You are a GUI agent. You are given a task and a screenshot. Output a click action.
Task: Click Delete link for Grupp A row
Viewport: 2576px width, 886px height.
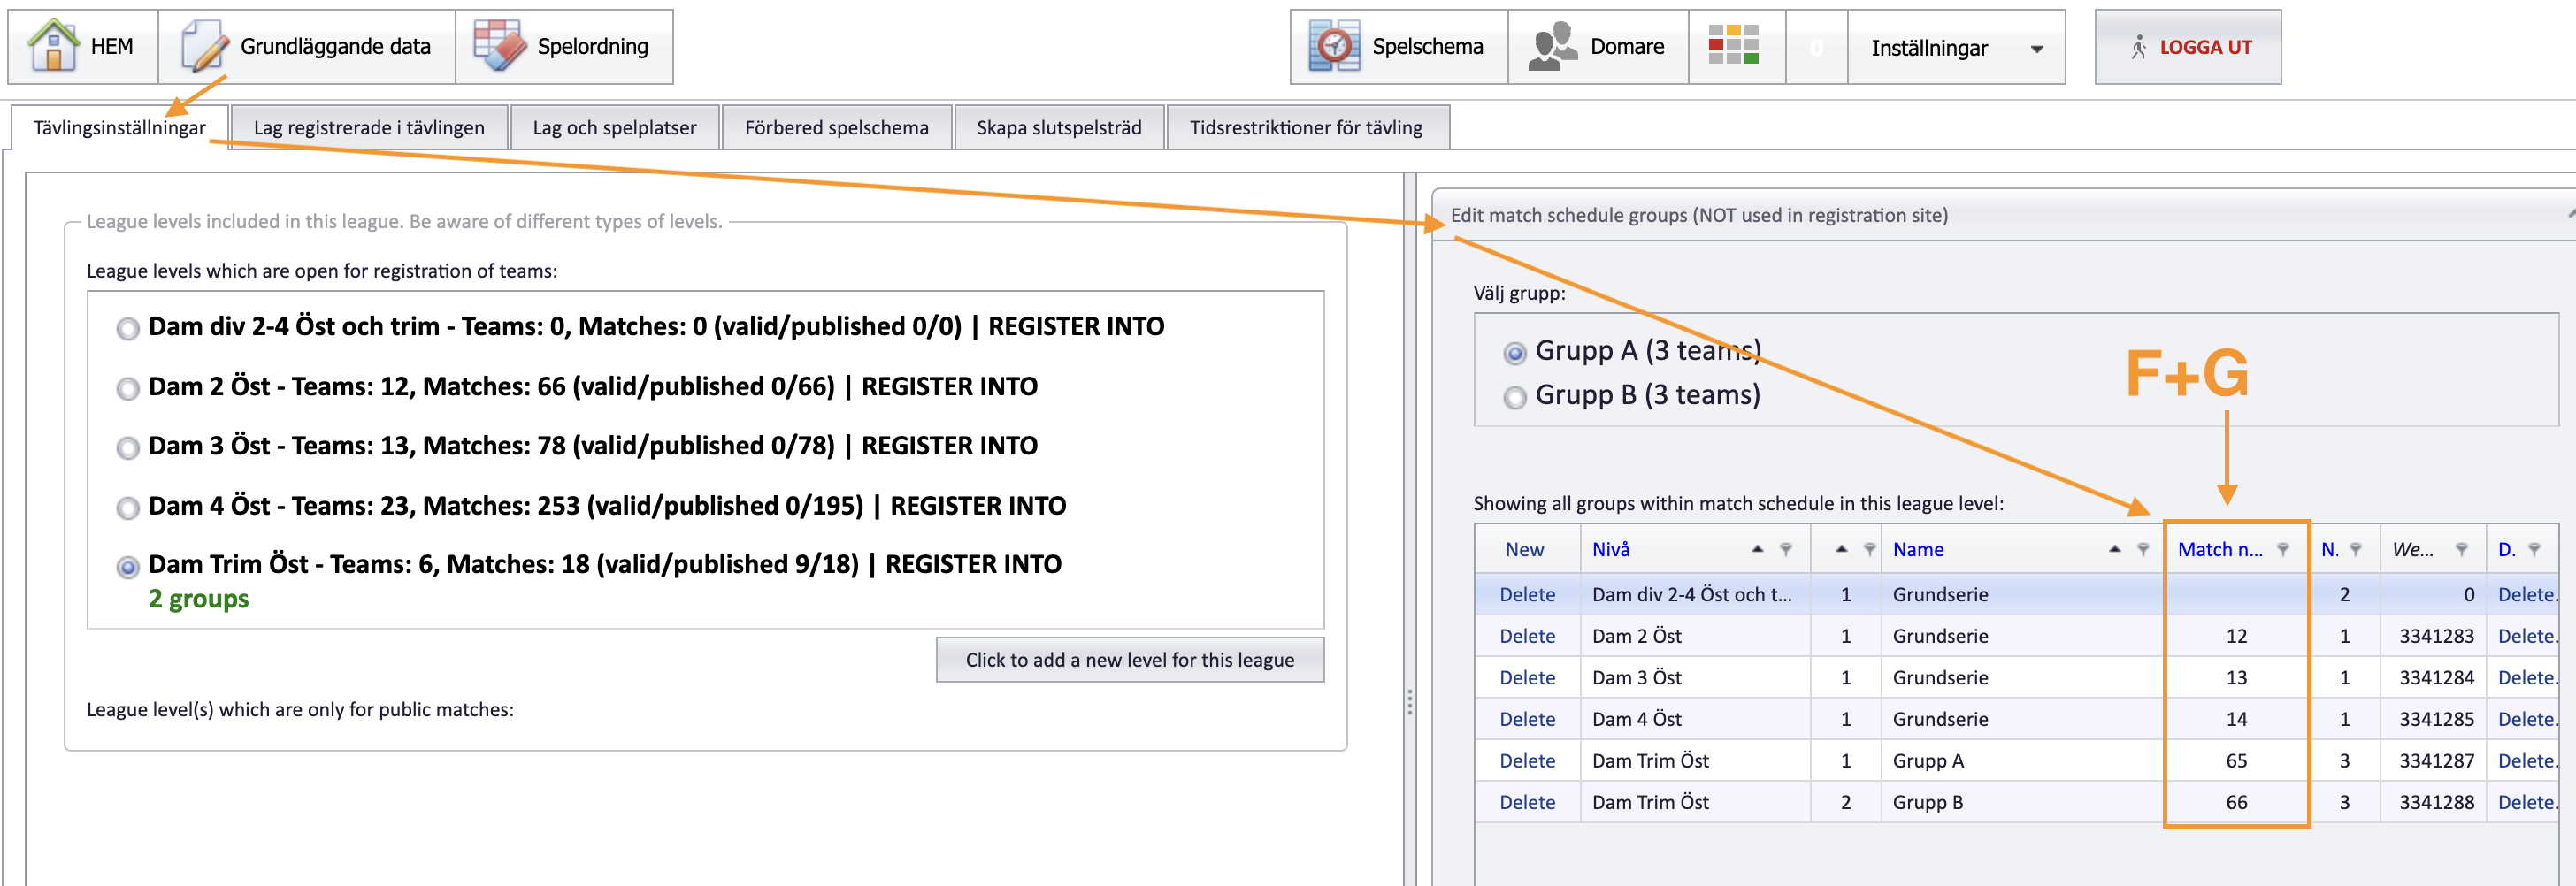point(1527,761)
